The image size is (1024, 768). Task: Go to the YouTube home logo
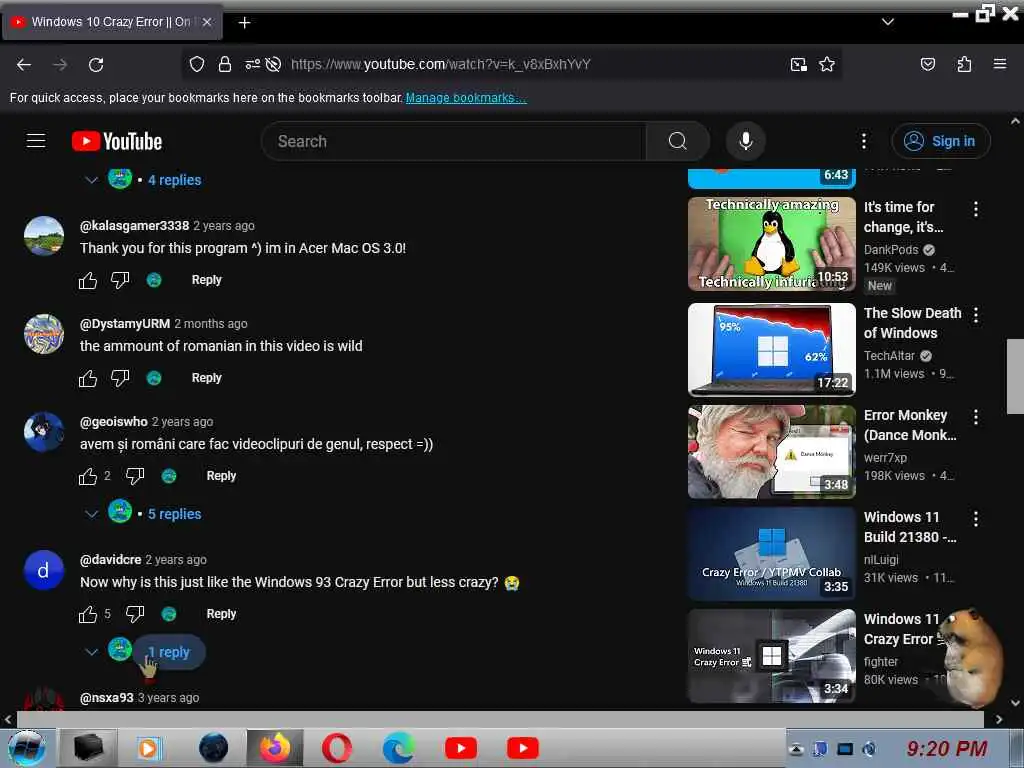(x=117, y=141)
